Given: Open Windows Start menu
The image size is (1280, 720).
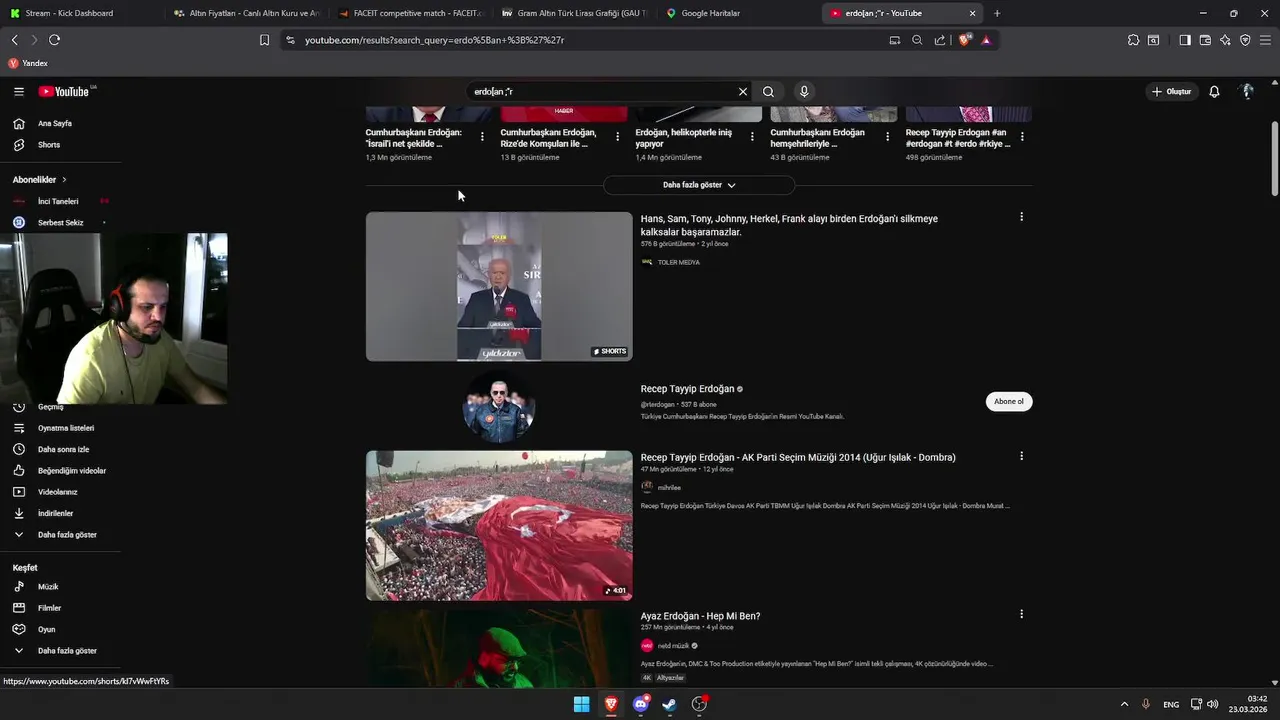Looking at the screenshot, I should point(581,704).
